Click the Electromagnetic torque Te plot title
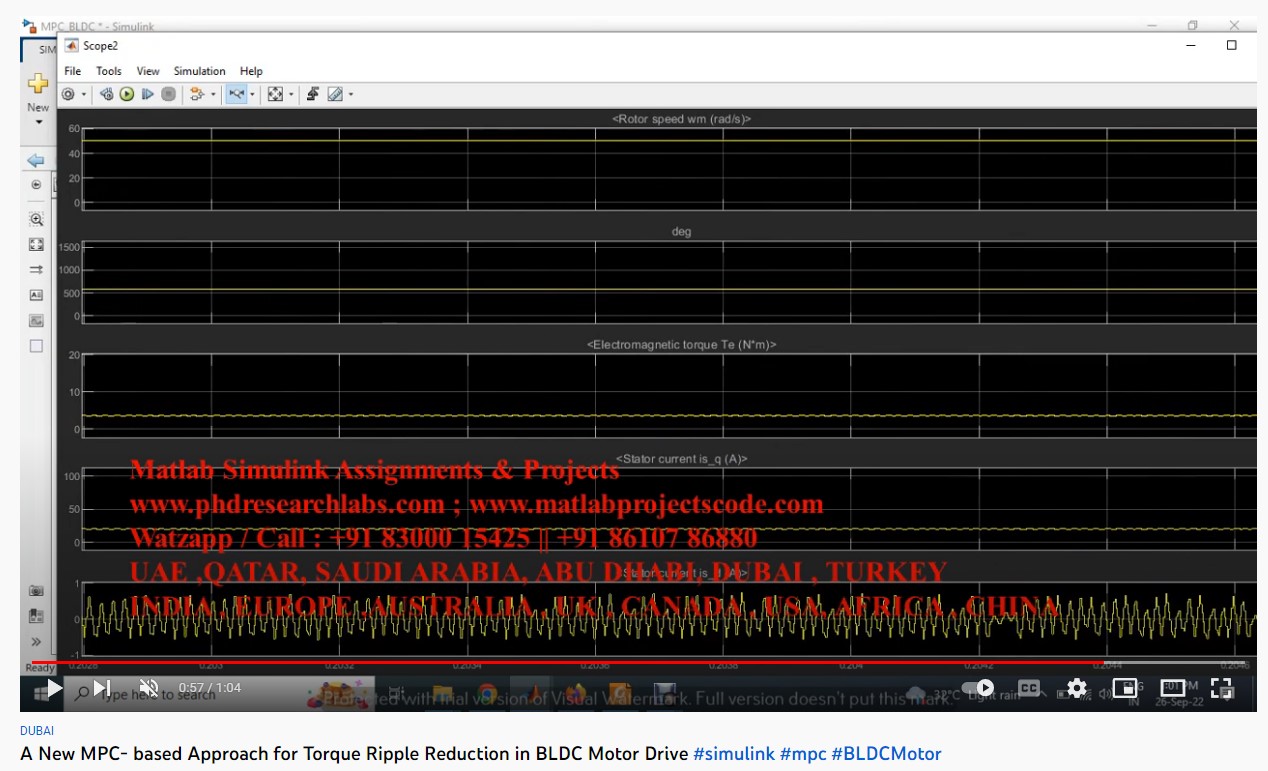The width and height of the screenshot is (1268, 771). (x=681, y=344)
